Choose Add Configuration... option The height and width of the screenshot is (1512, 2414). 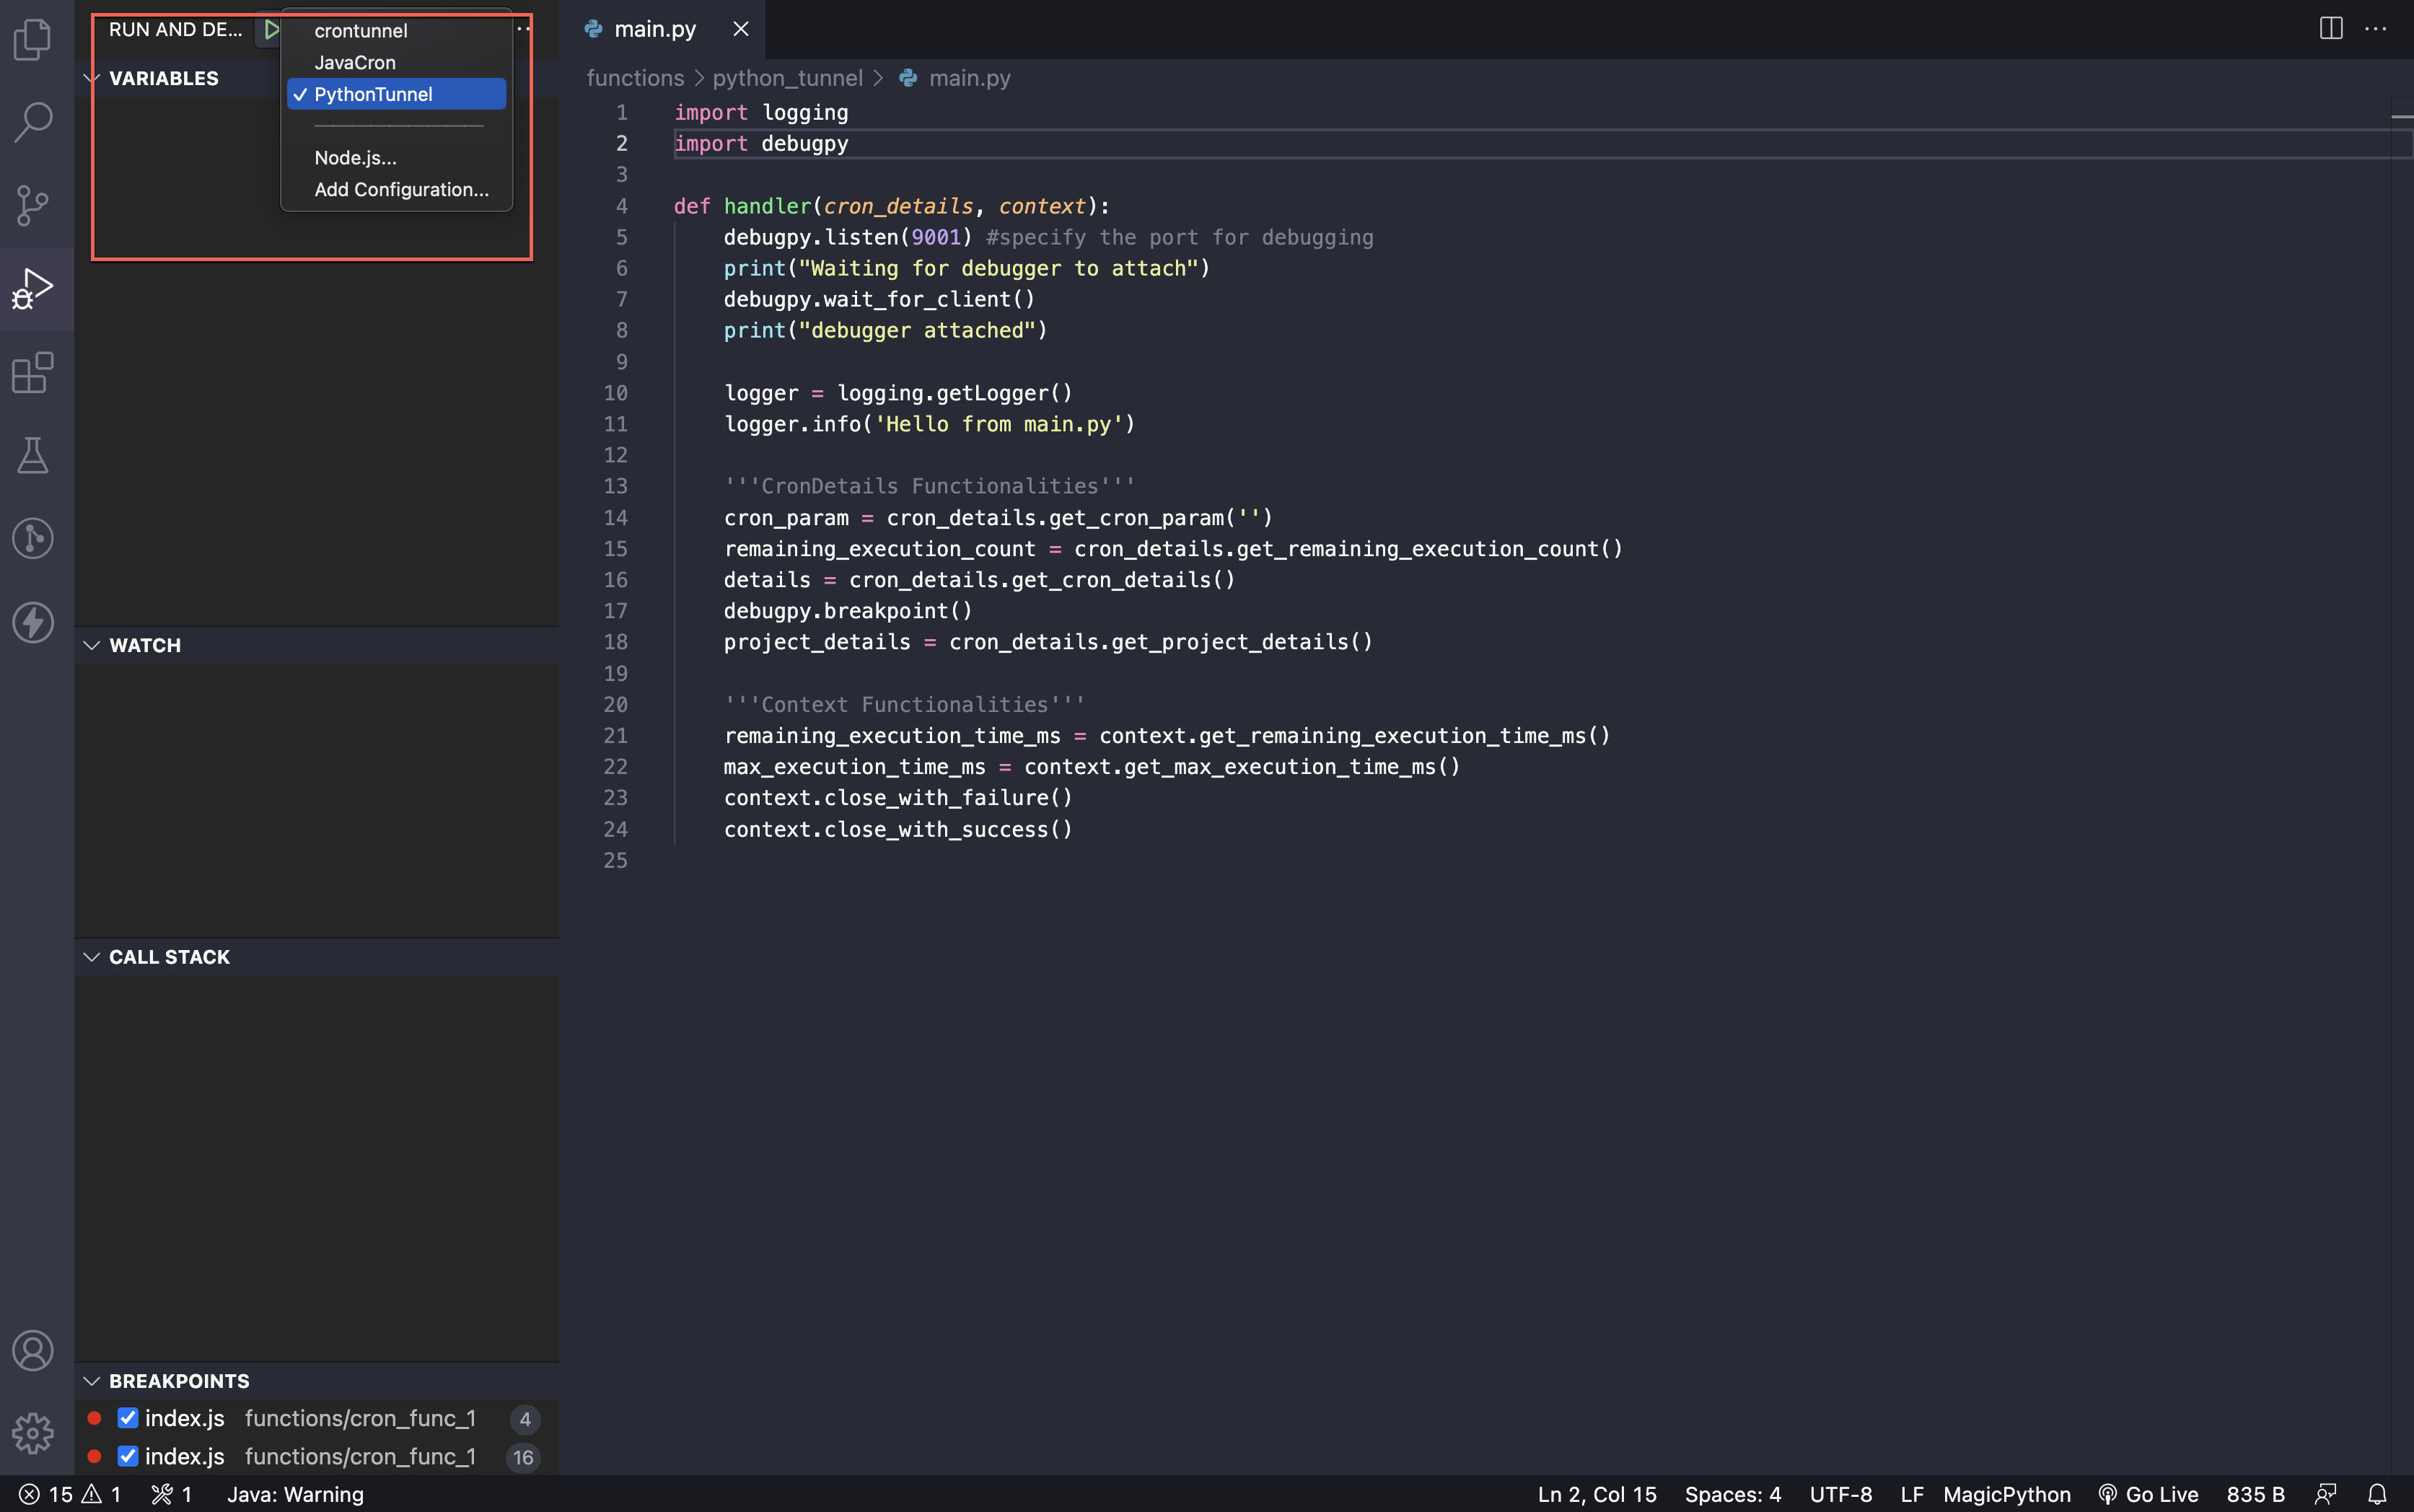(396, 189)
